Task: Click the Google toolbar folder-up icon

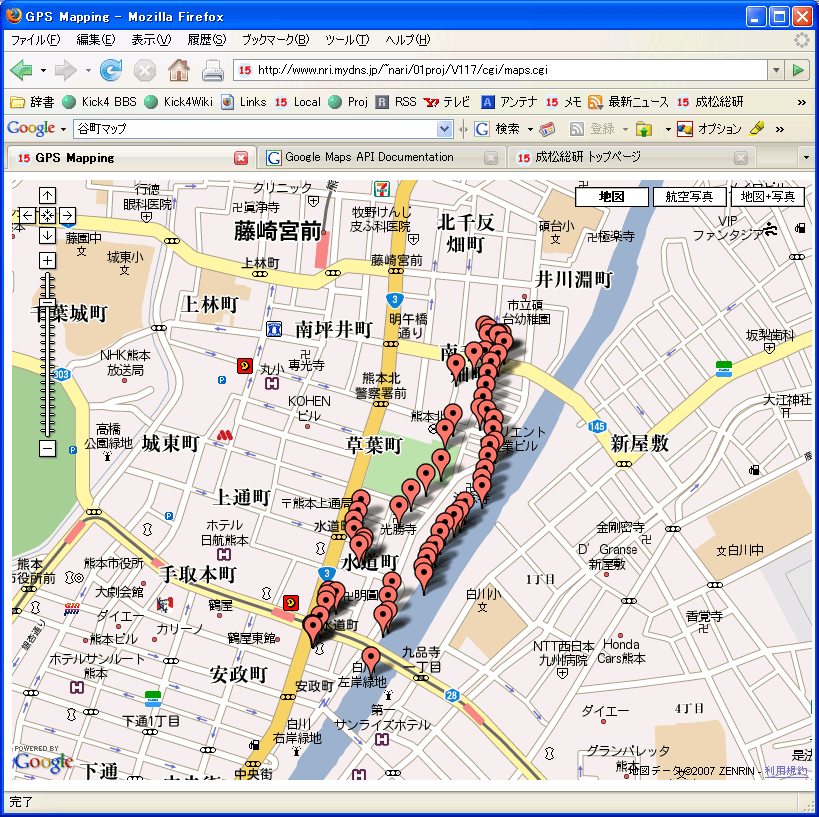Action: [644, 129]
